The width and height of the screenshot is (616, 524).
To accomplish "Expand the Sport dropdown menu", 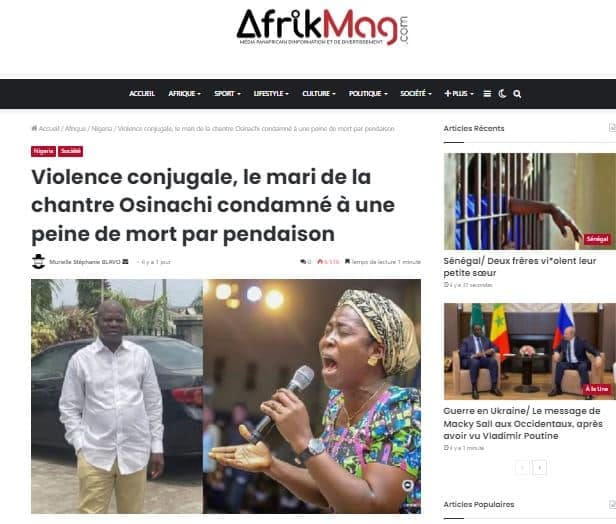I will tap(227, 94).
